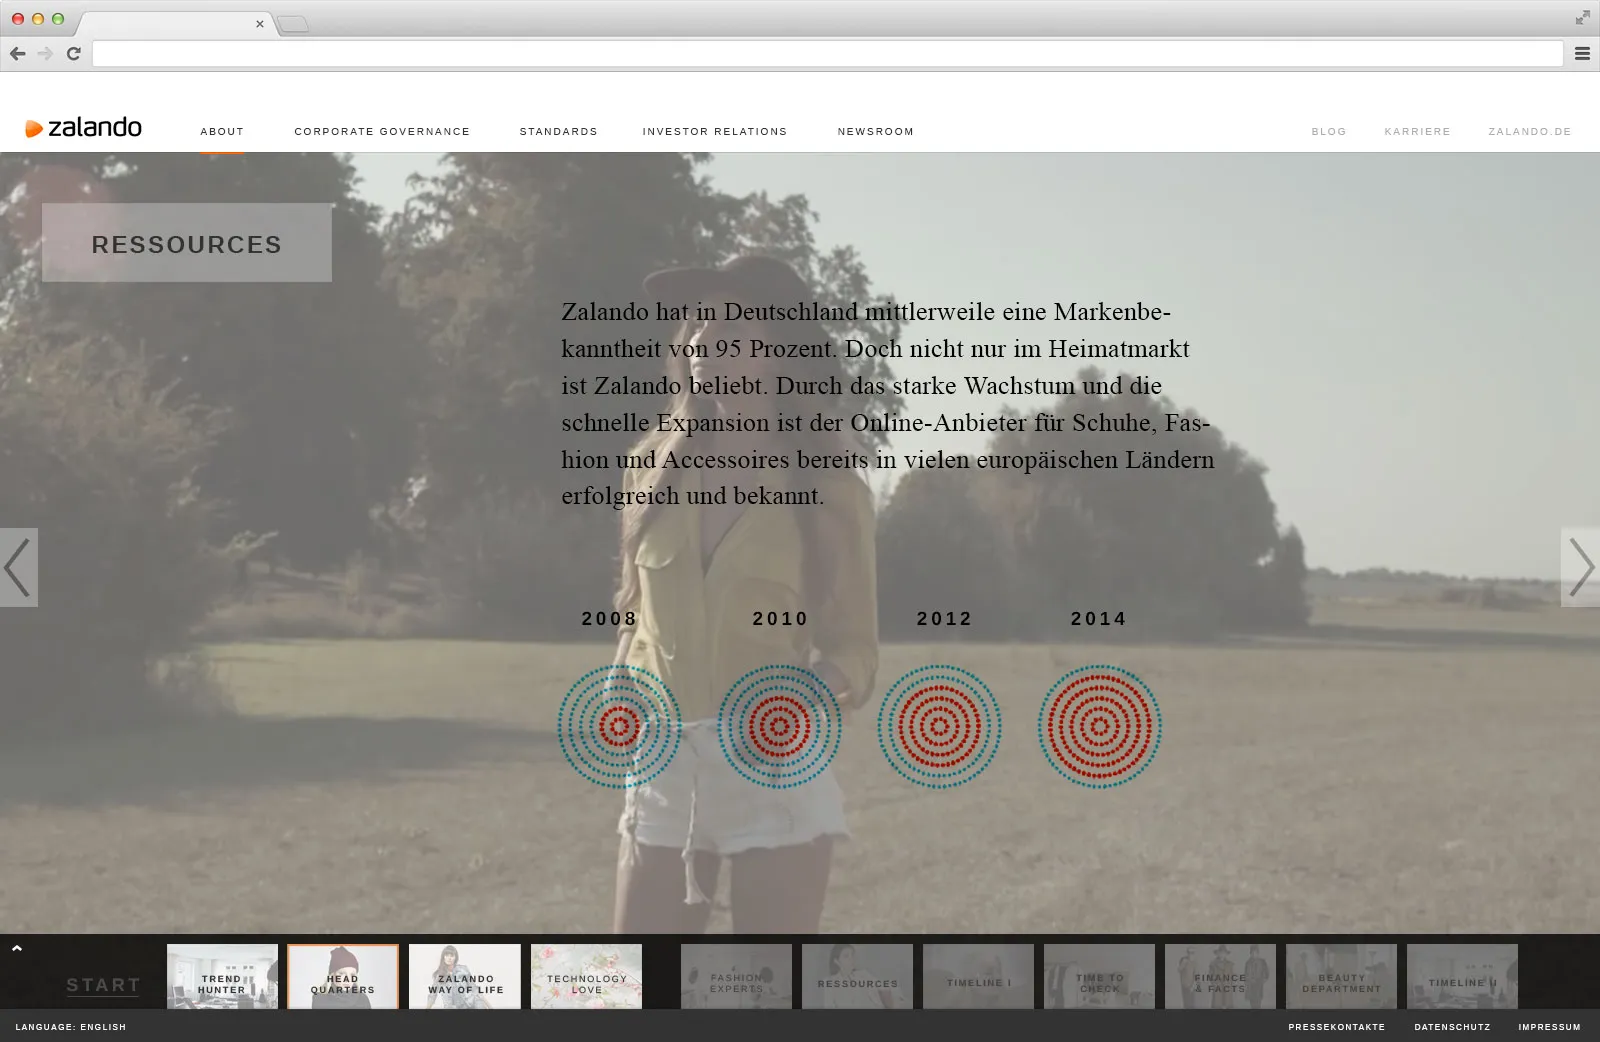Image resolution: width=1600 pixels, height=1042 pixels.
Task: Select the 2010 concentric circle chart
Action: (x=779, y=727)
